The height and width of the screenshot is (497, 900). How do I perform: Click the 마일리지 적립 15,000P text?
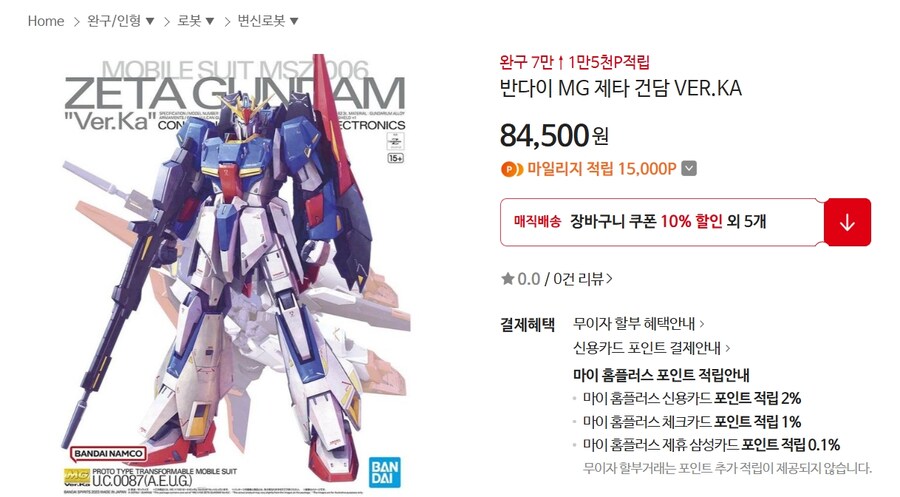coord(602,169)
